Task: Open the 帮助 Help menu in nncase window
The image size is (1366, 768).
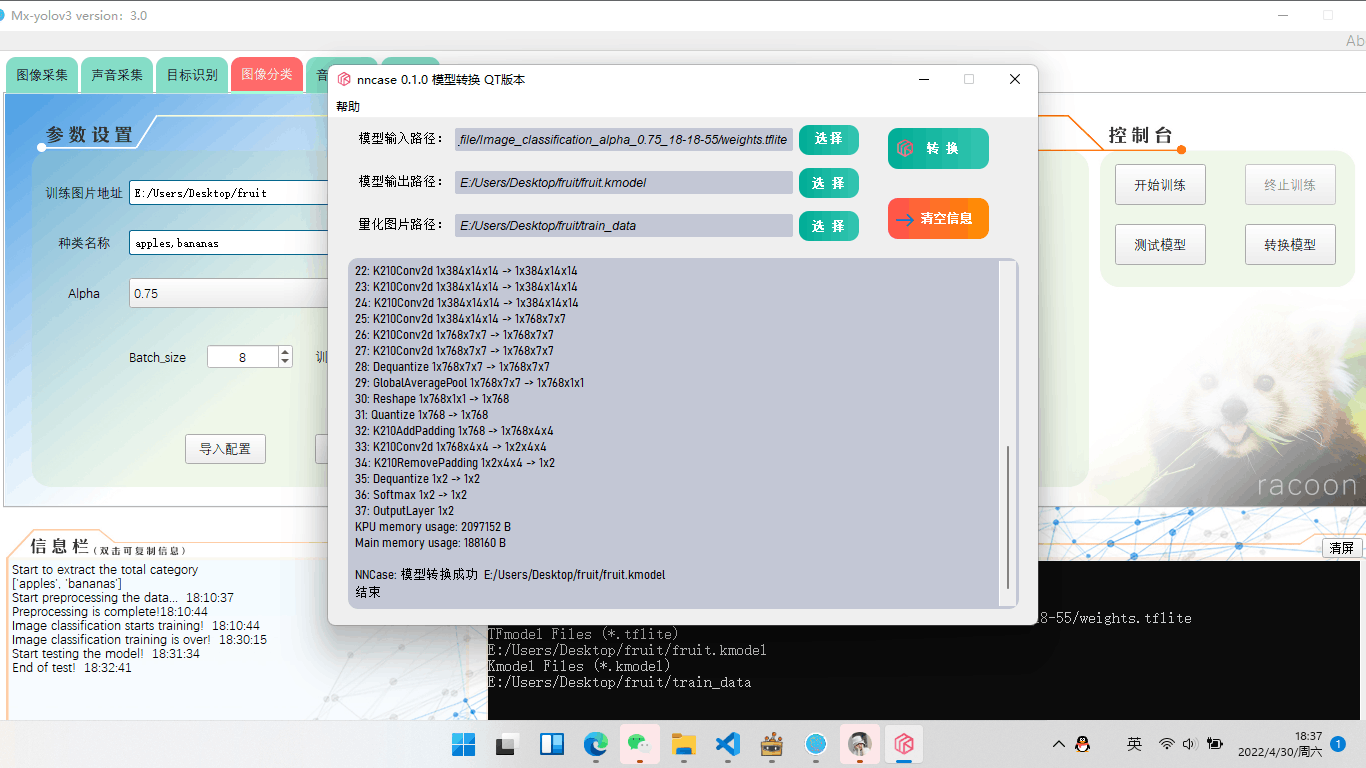Action: 347,106
